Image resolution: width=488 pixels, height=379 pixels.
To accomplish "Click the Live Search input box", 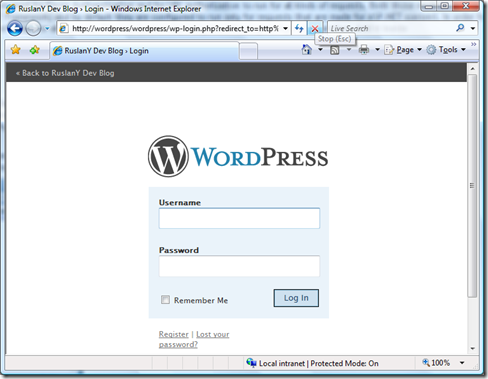I will (390, 29).
